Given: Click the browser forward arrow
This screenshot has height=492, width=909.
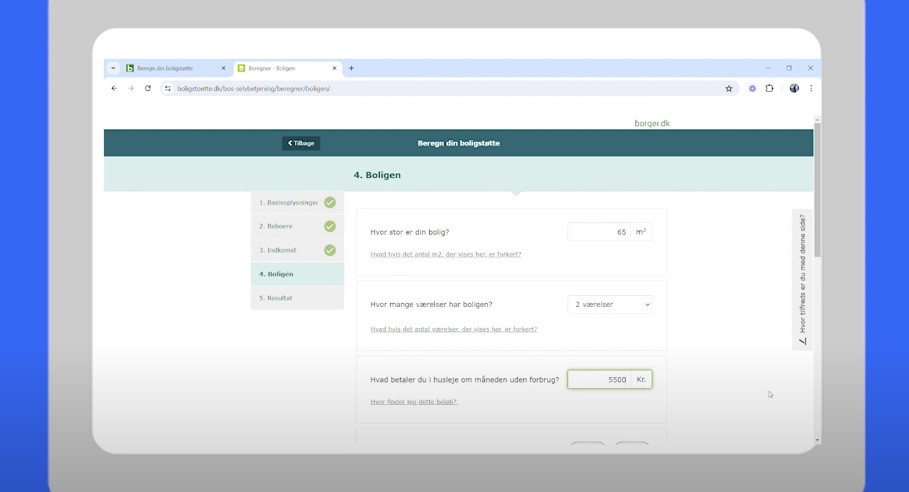Looking at the screenshot, I should (x=130, y=88).
